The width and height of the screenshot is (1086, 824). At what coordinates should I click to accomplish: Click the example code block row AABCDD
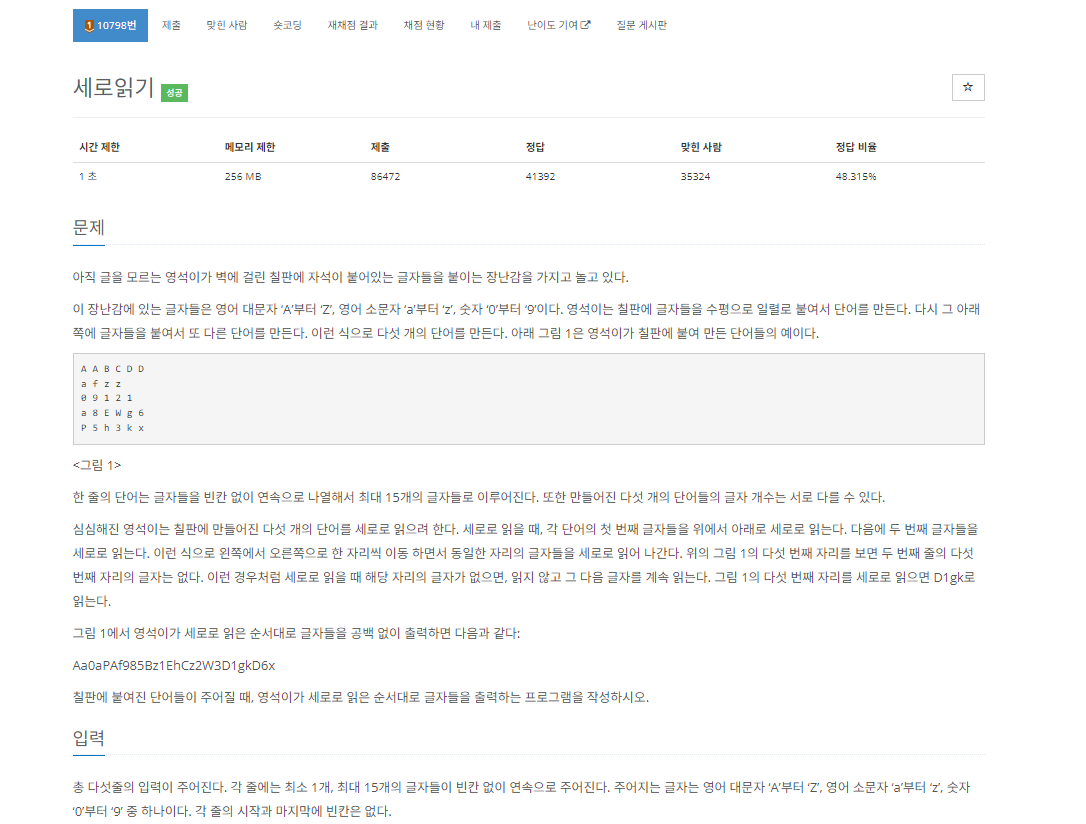pos(112,369)
